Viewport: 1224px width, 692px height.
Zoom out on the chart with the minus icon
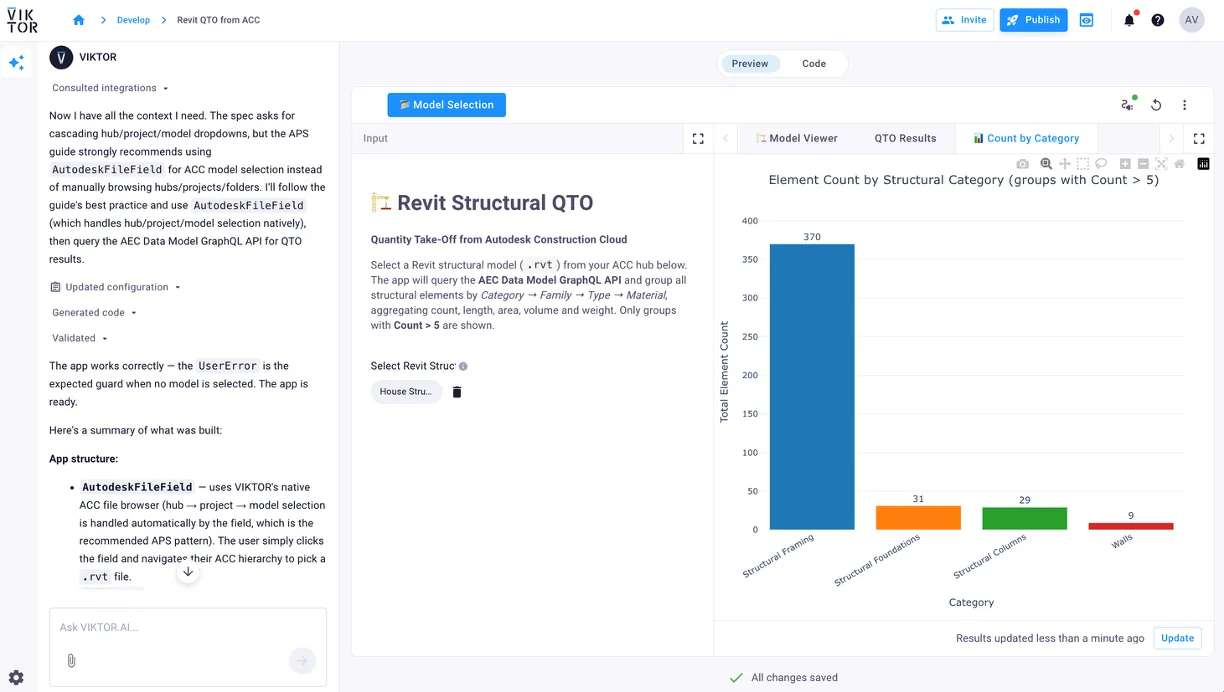(x=1143, y=164)
